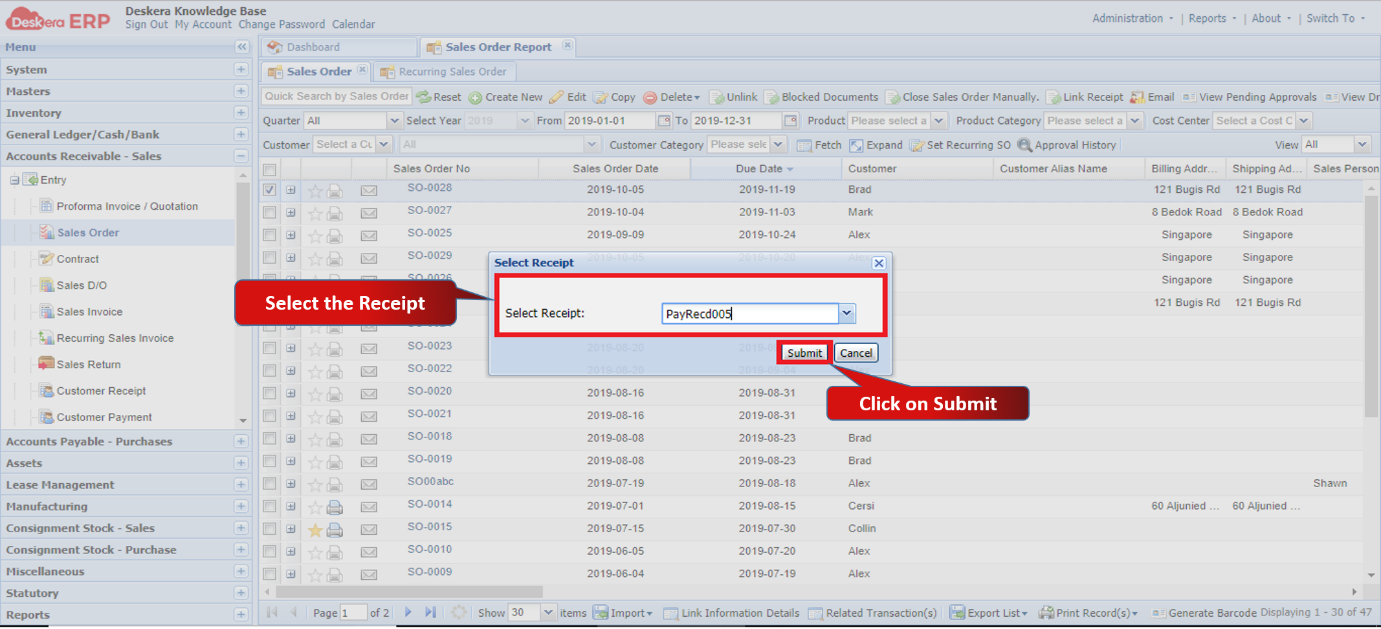
Task: Open the Reports top menu
Action: tap(1212, 18)
